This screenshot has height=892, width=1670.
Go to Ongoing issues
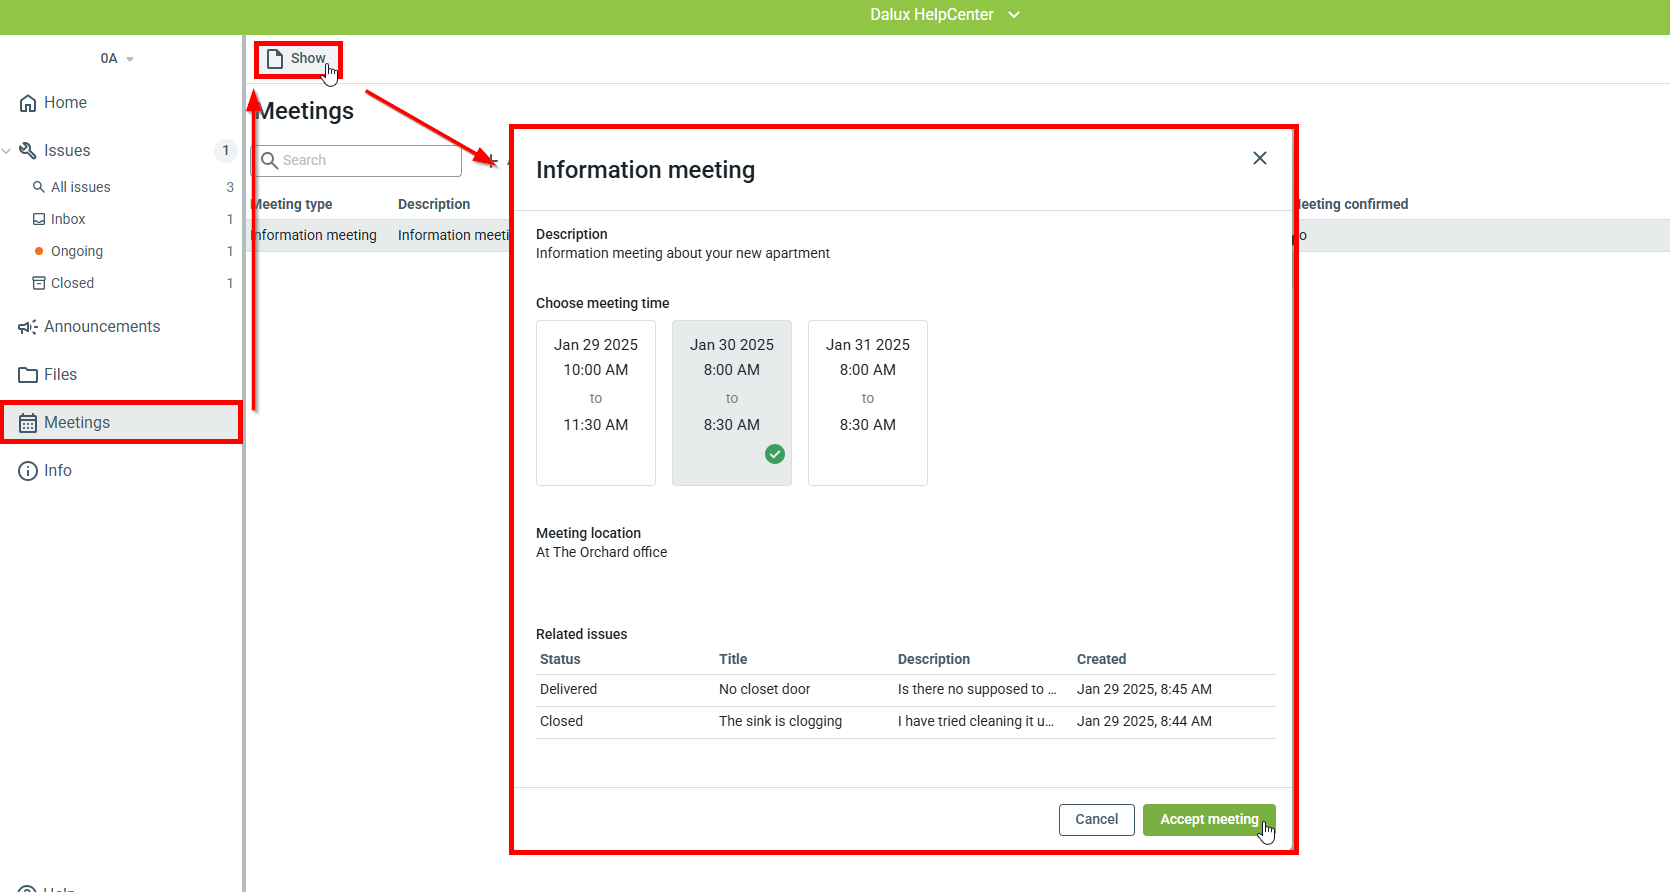coord(77,251)
